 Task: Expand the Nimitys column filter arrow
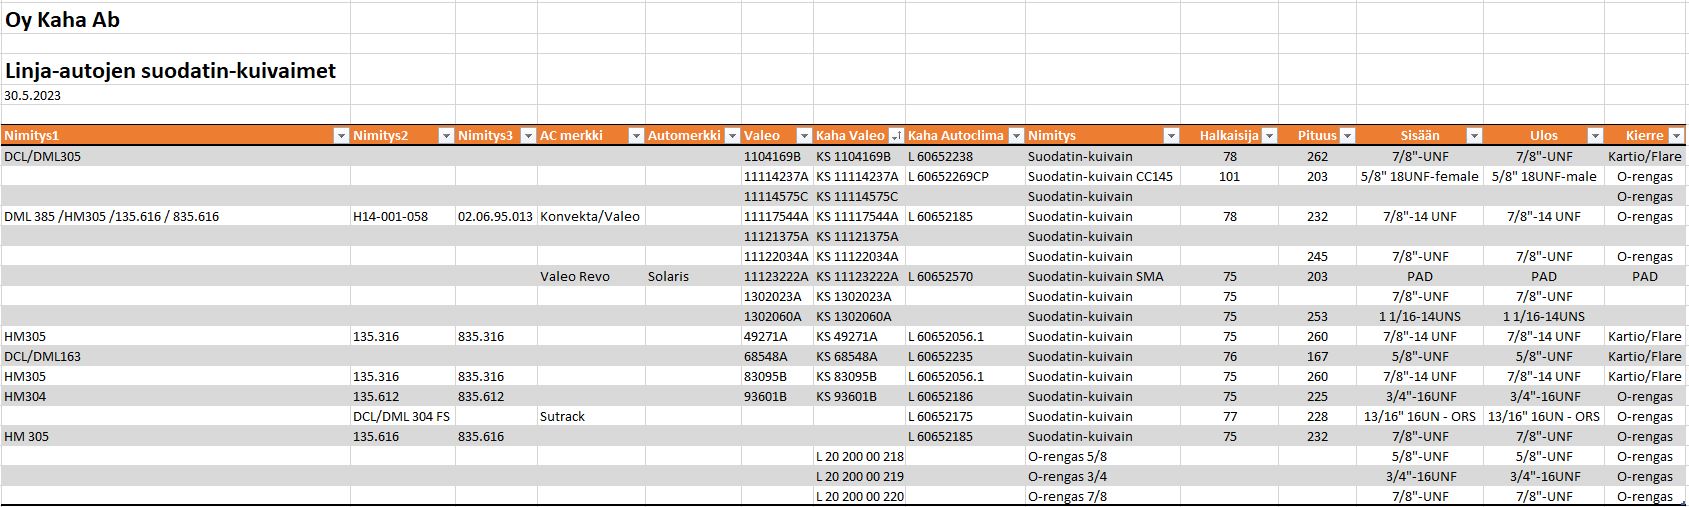1171,136
